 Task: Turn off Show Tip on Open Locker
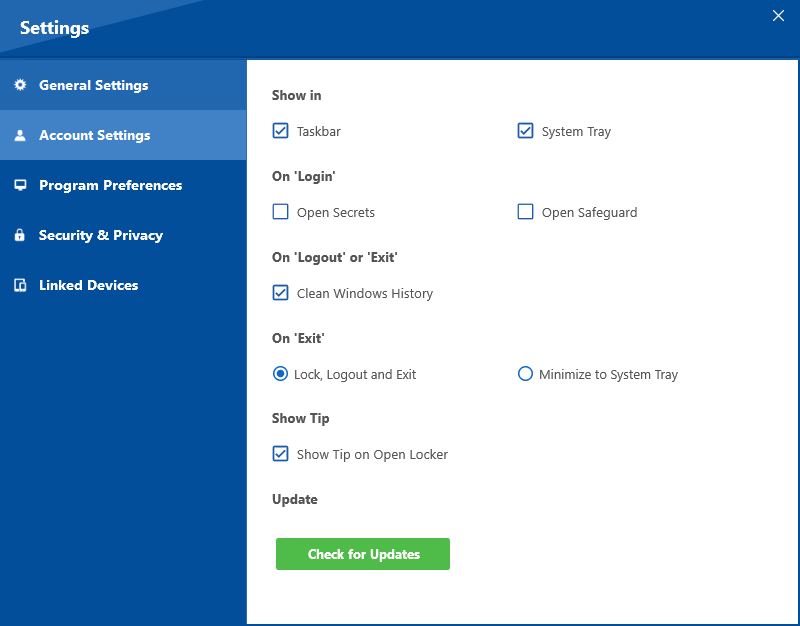280,454
